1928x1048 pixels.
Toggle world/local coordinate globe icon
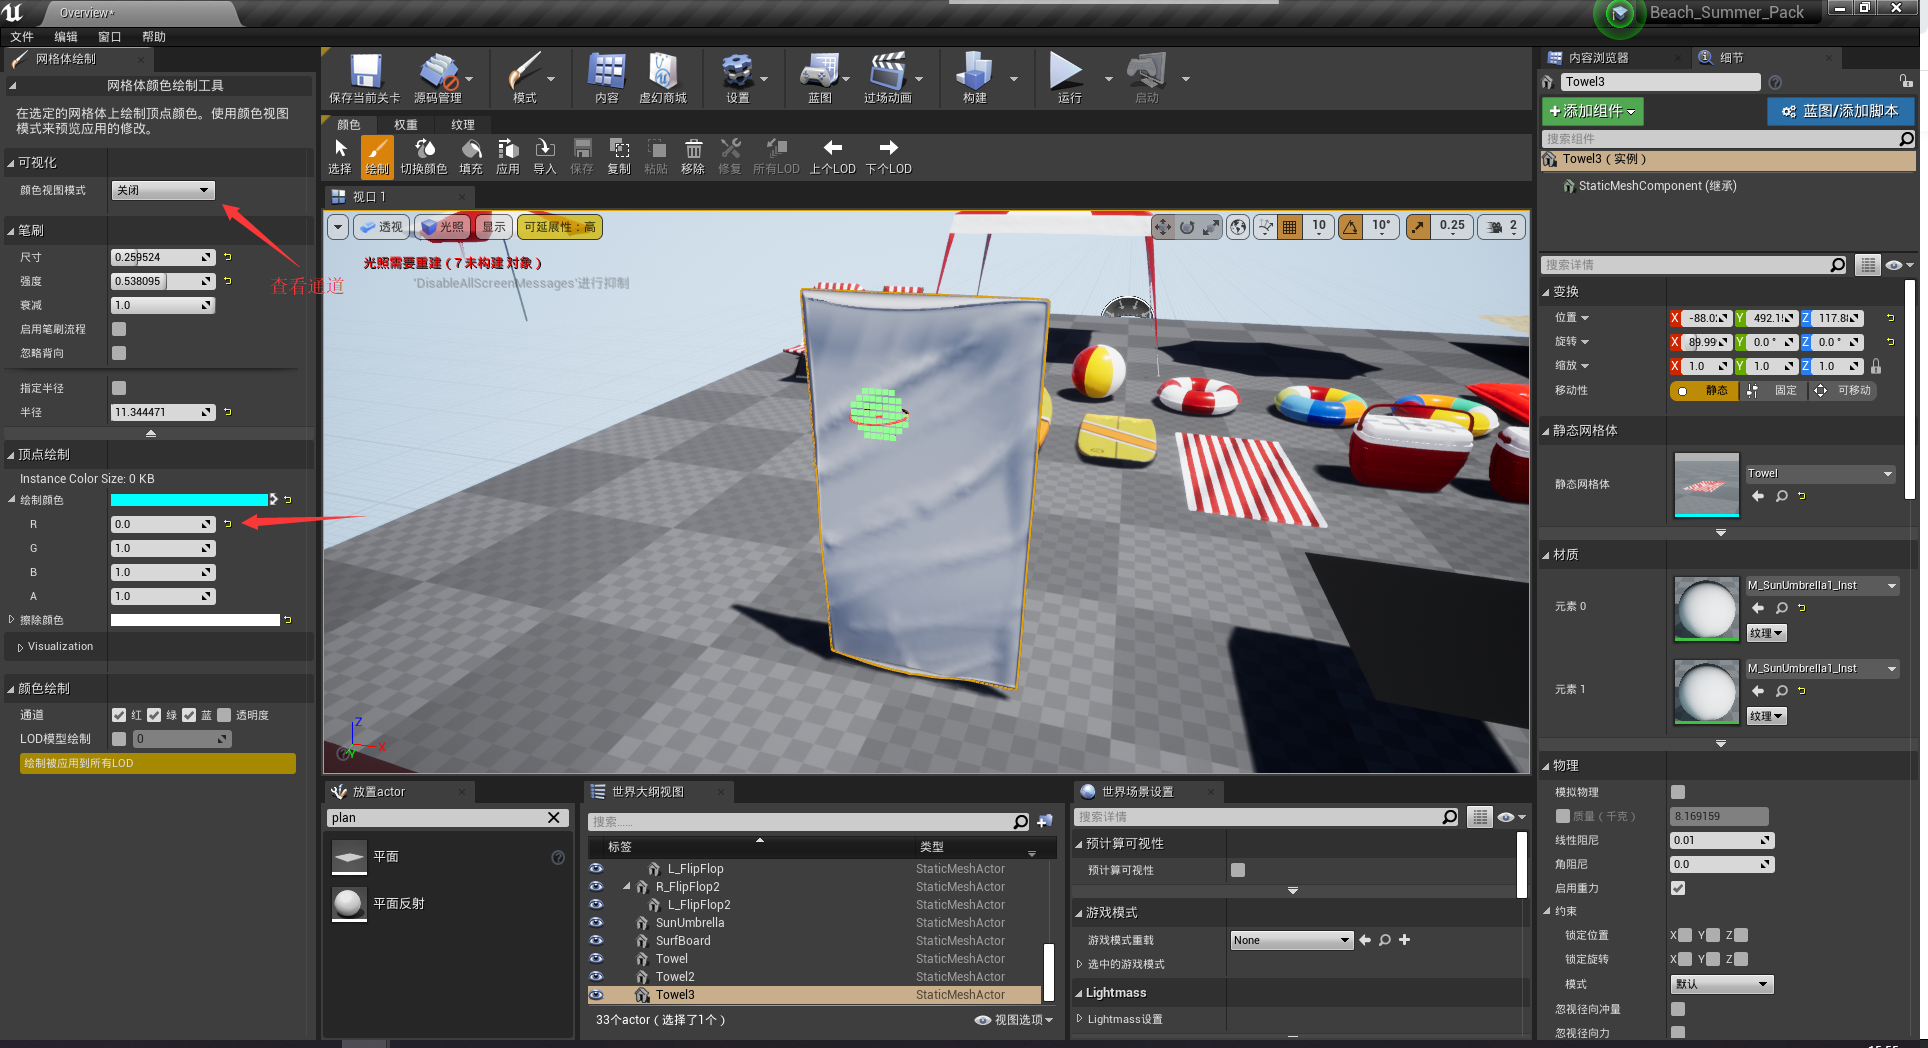coord(1238,227)
